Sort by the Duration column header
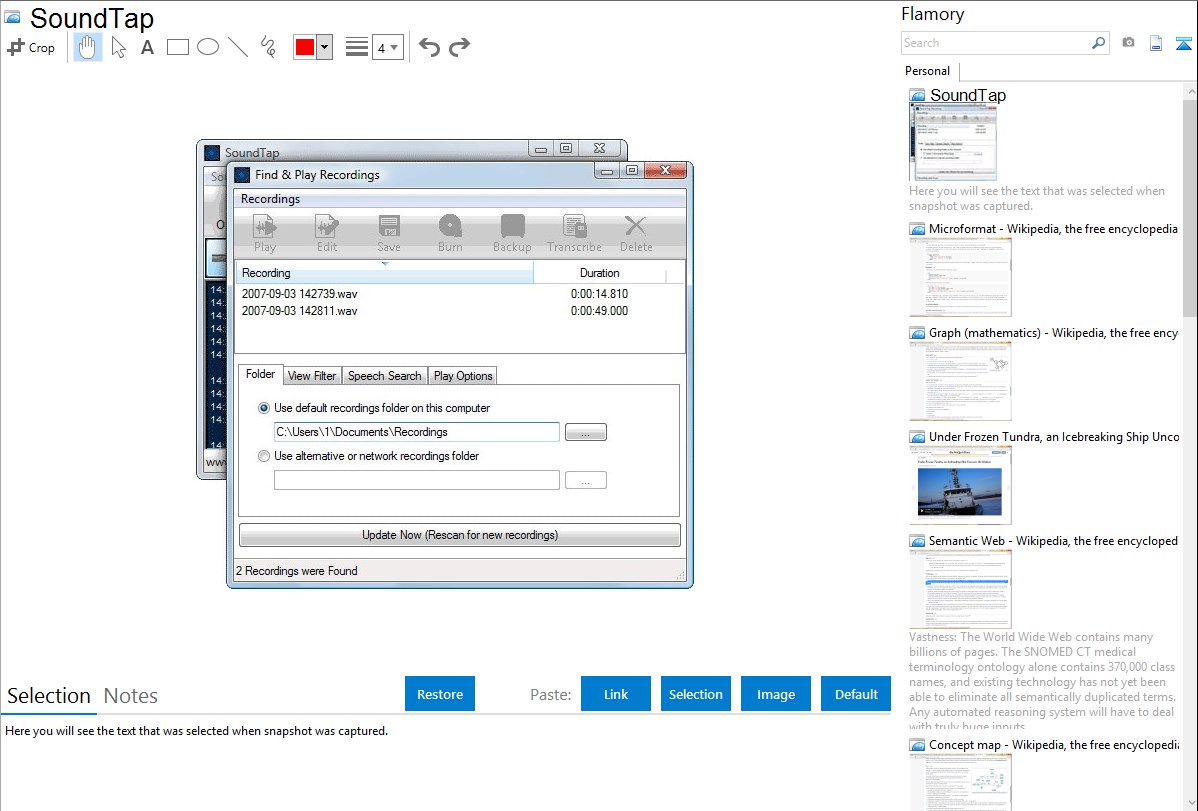This screenshot has width=1198, height=811. [600, 273]
